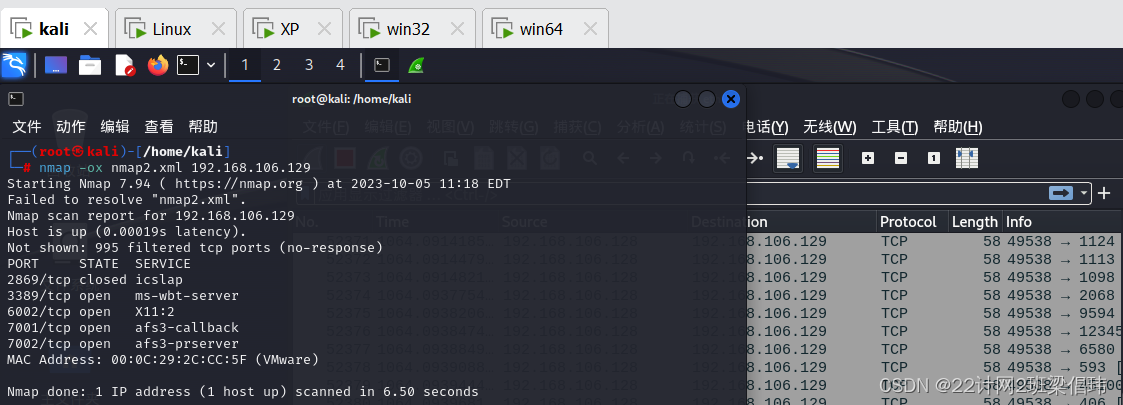Sort packets by Length column

click(x=974, y=221)
